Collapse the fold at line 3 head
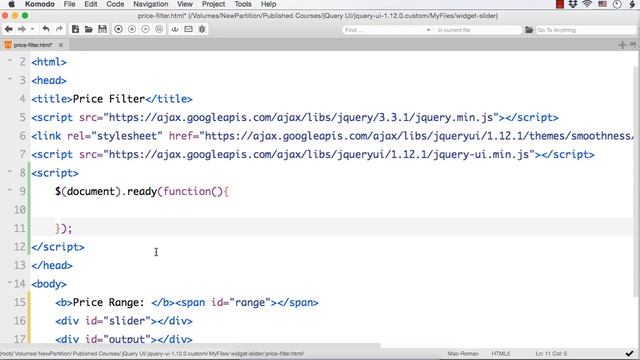This screenshot has height=360, width=640. point(9,79)
